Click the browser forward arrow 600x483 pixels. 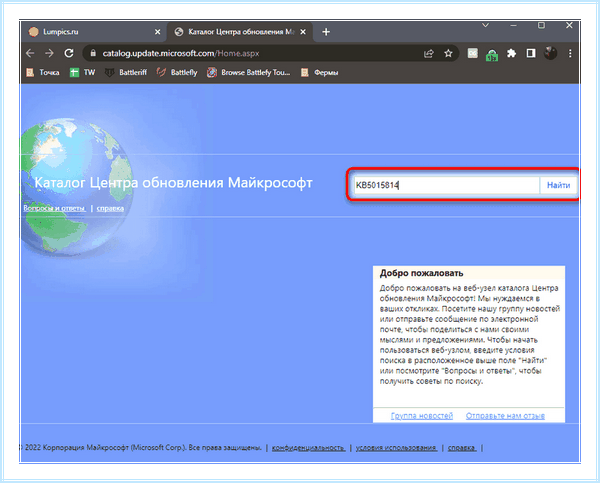[x=49, y=53]
